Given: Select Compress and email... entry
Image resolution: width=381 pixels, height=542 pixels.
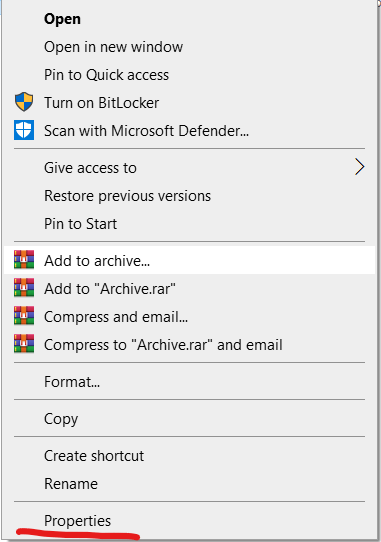Looking at the screenshot, I should [x=189, y=317].
